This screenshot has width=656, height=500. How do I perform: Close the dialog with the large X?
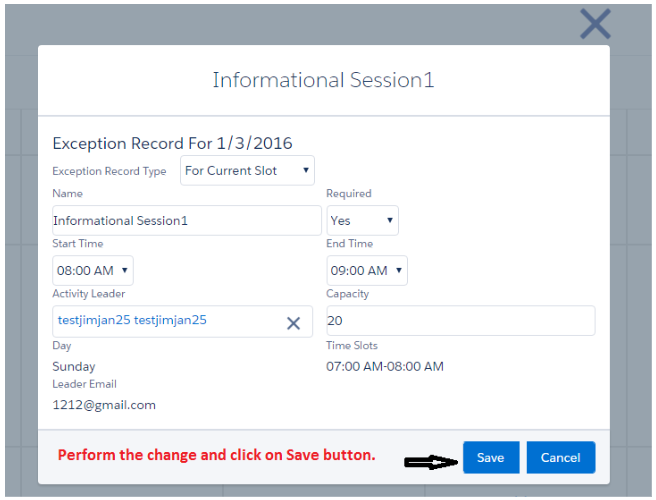(595, 24)
